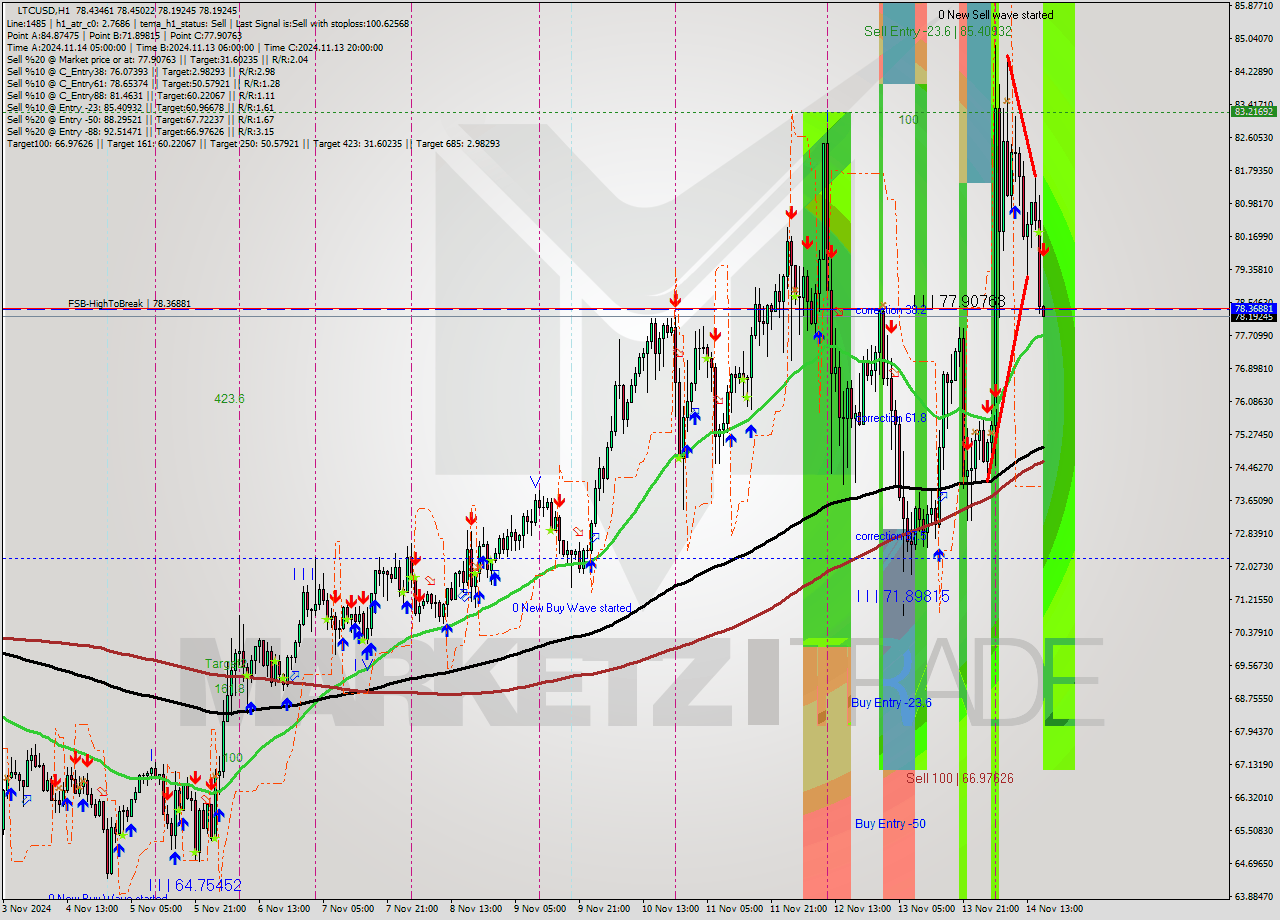Screen dimensions: 1280x920
Task: Click the 'Time A:2024.11.14 05:00:00' line
Action: [194, 47]
